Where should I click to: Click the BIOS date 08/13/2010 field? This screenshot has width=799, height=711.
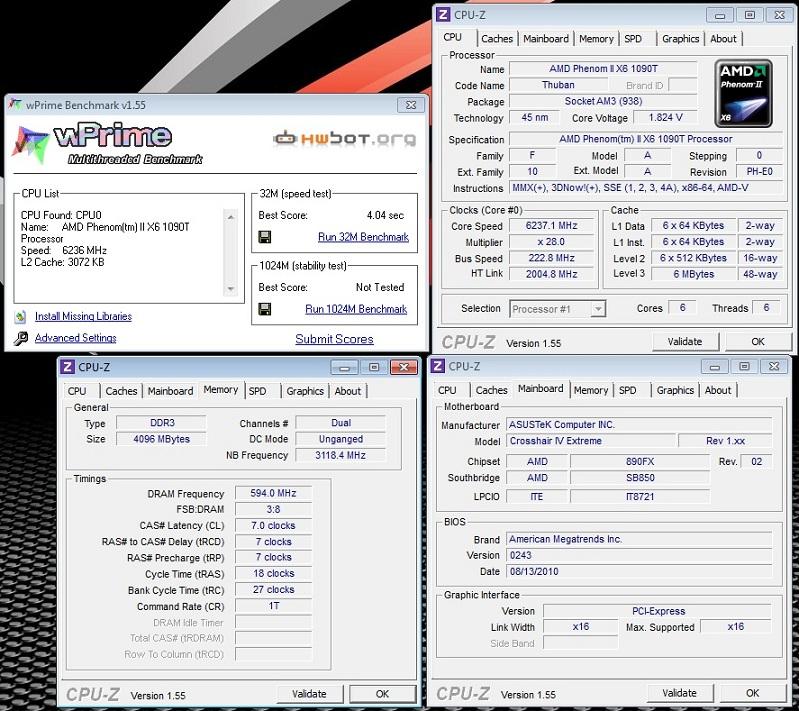(639, 571)
